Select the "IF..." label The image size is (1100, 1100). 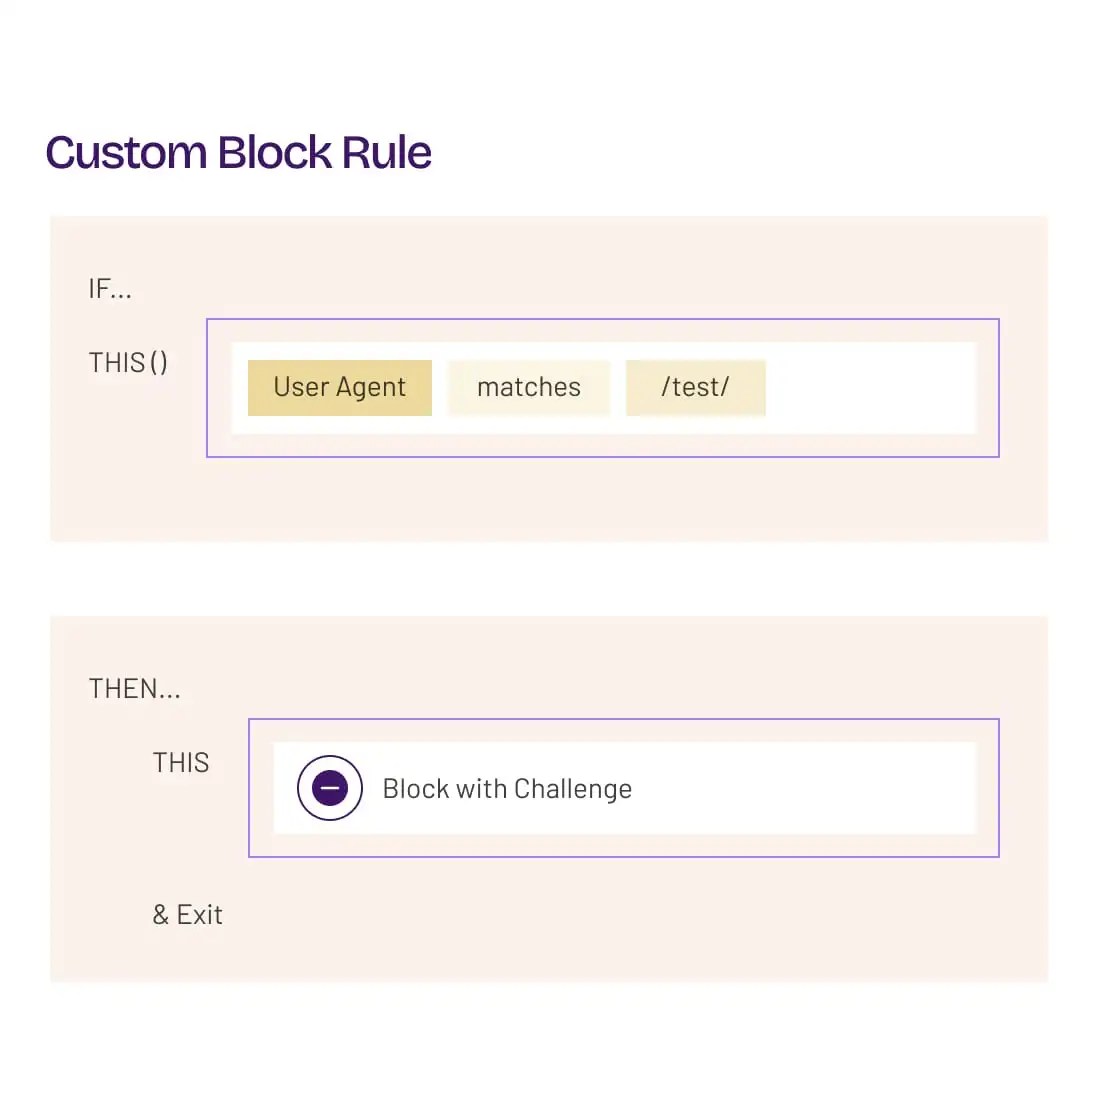[x=110, y=290]
